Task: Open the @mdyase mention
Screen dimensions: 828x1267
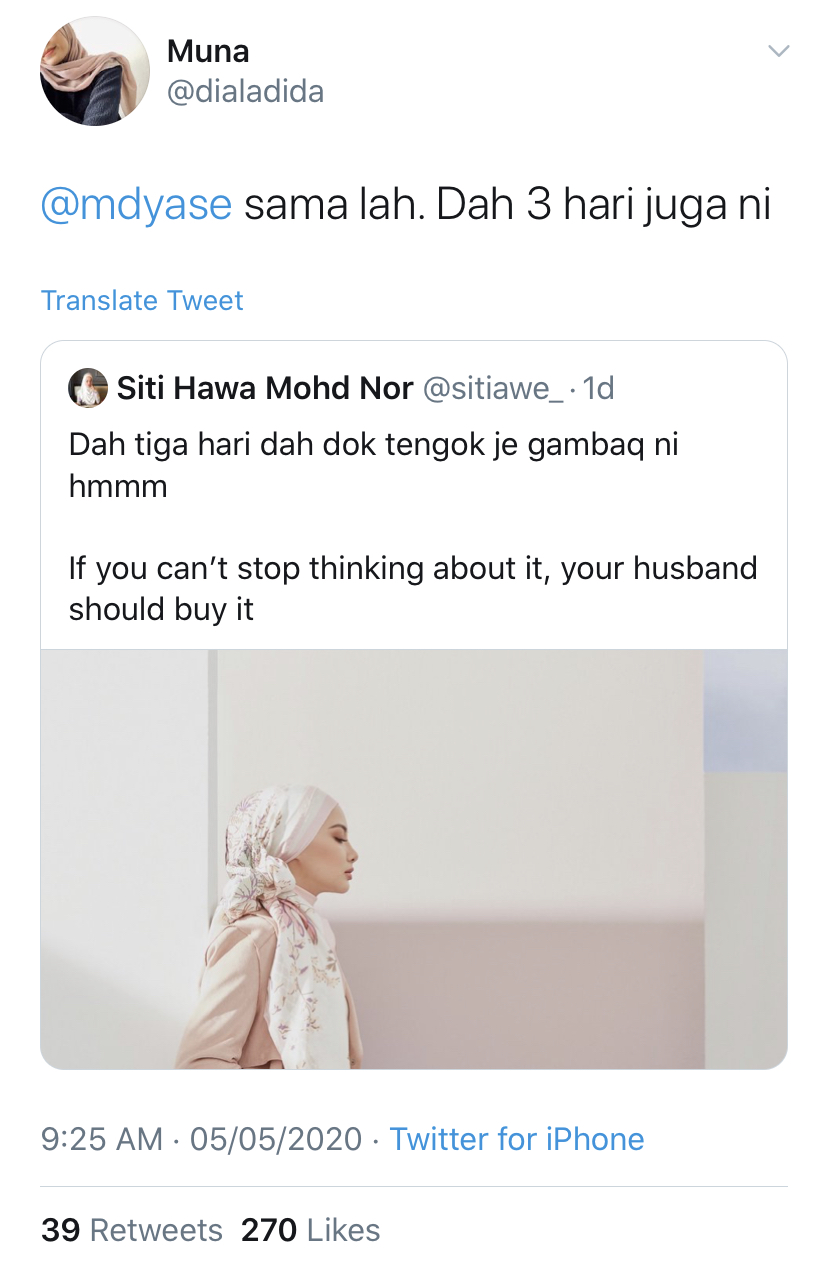Action: point(136,204)
